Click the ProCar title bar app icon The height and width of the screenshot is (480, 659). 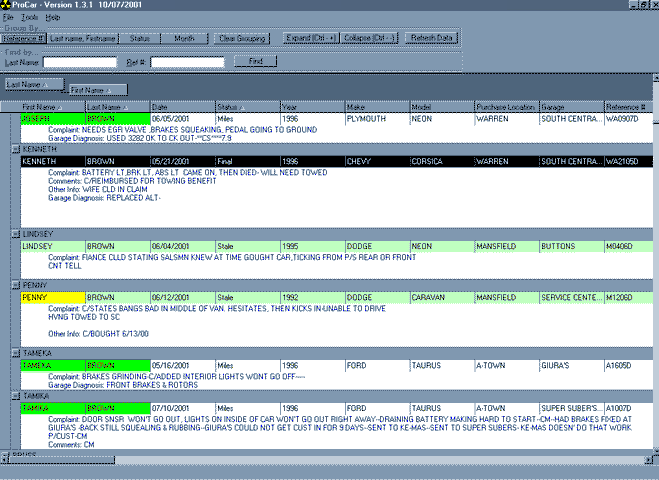(7, 6)
